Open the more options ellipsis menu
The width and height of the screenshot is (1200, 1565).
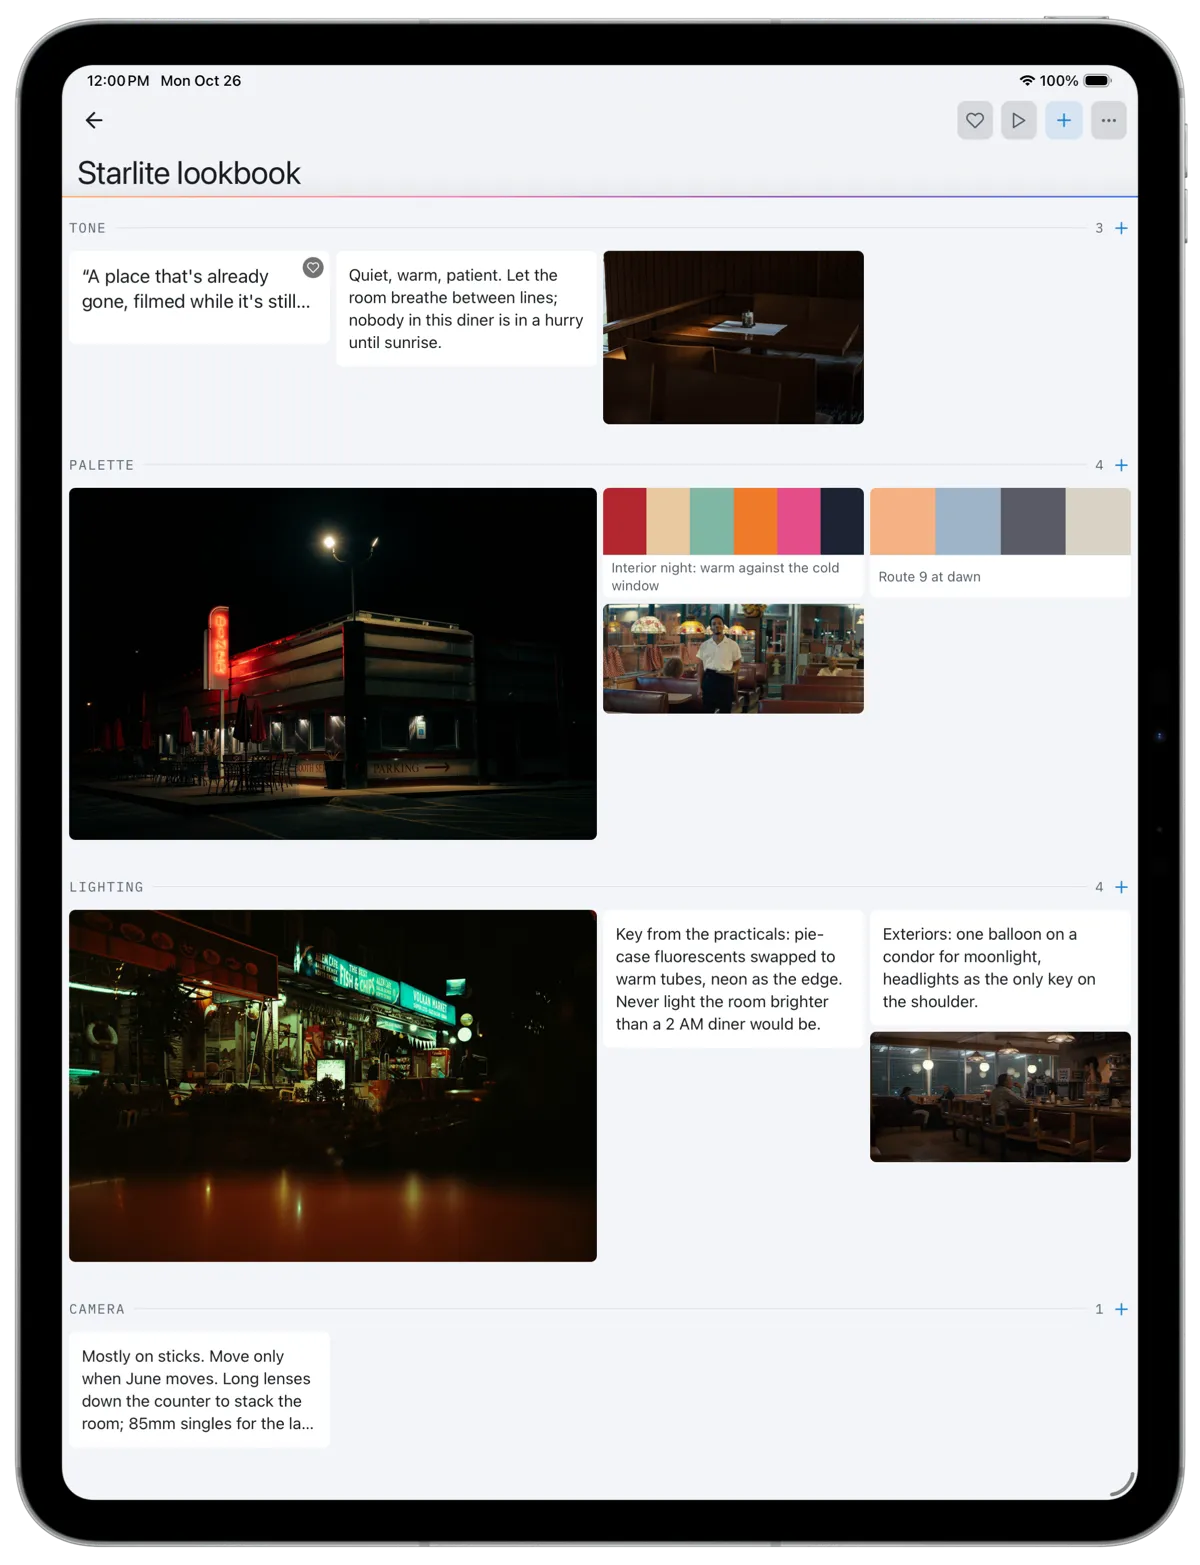click(1109, 120)
